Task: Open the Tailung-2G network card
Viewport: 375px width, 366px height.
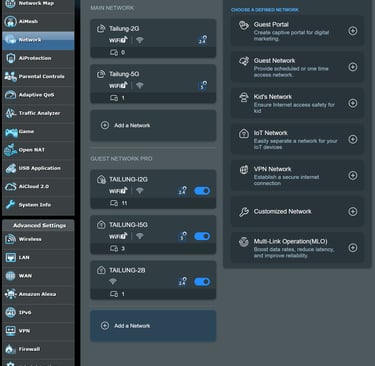Action: click(x=153, y=38)
